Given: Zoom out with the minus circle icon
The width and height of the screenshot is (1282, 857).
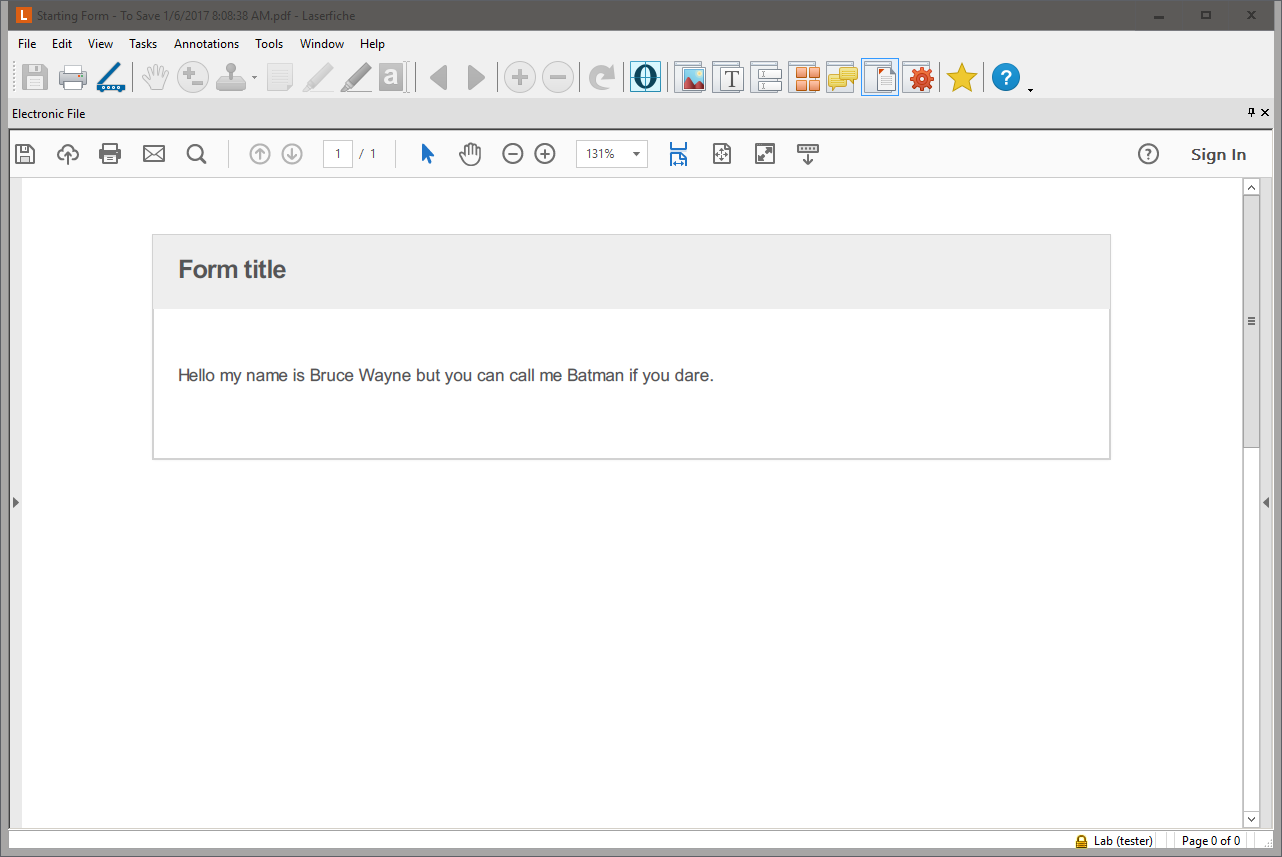Looking at the screenshot, I should pyautogui.click(x=512, y=154).
